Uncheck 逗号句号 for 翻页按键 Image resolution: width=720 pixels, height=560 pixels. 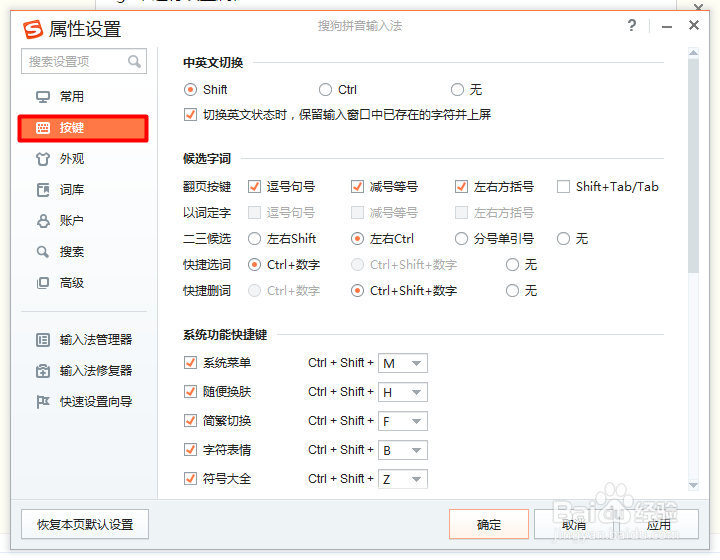pyautogui.click(x=254, y=187)
